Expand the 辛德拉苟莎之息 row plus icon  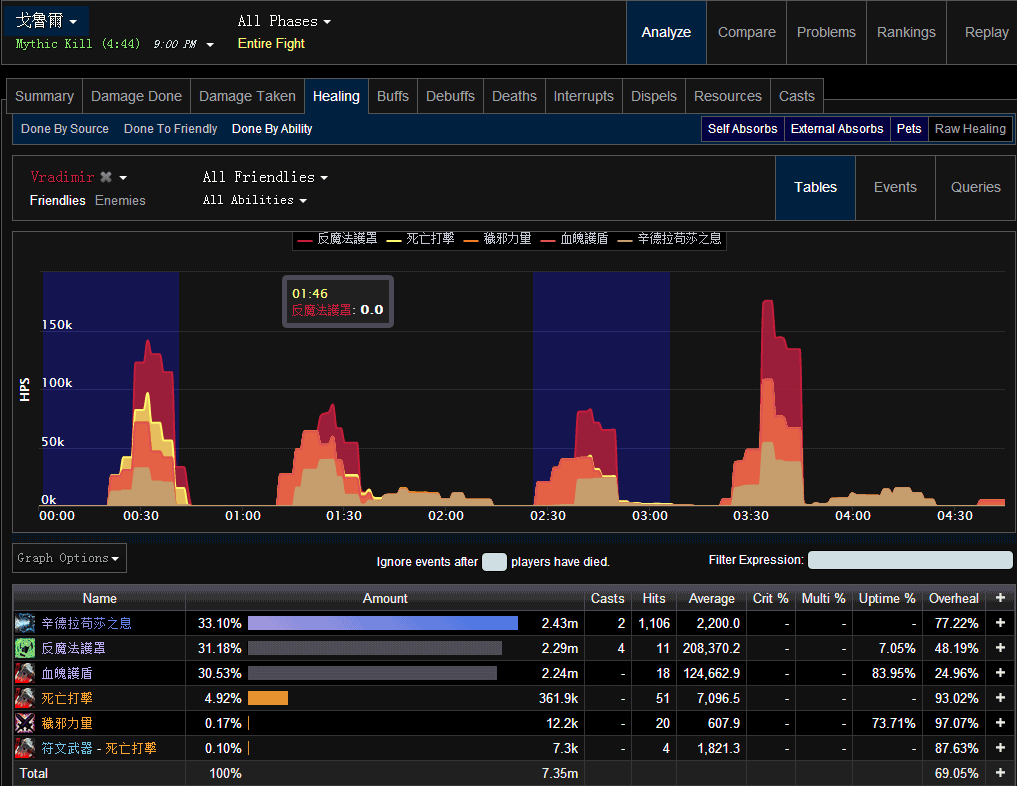click(x=1000, y=623)
